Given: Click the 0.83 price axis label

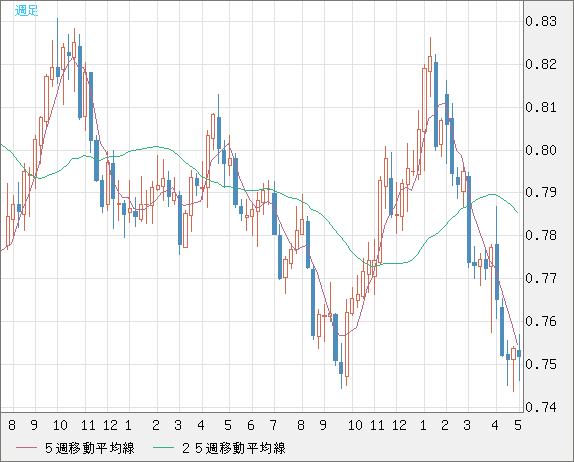Looking at the screenshot, I should (x=541, y=21).
